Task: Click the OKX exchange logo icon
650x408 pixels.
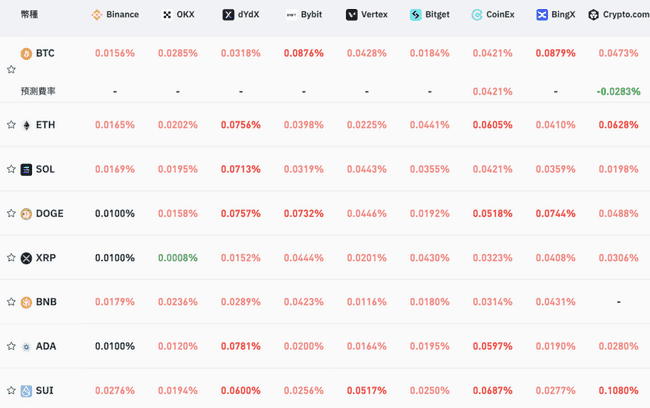Action: 167,15
